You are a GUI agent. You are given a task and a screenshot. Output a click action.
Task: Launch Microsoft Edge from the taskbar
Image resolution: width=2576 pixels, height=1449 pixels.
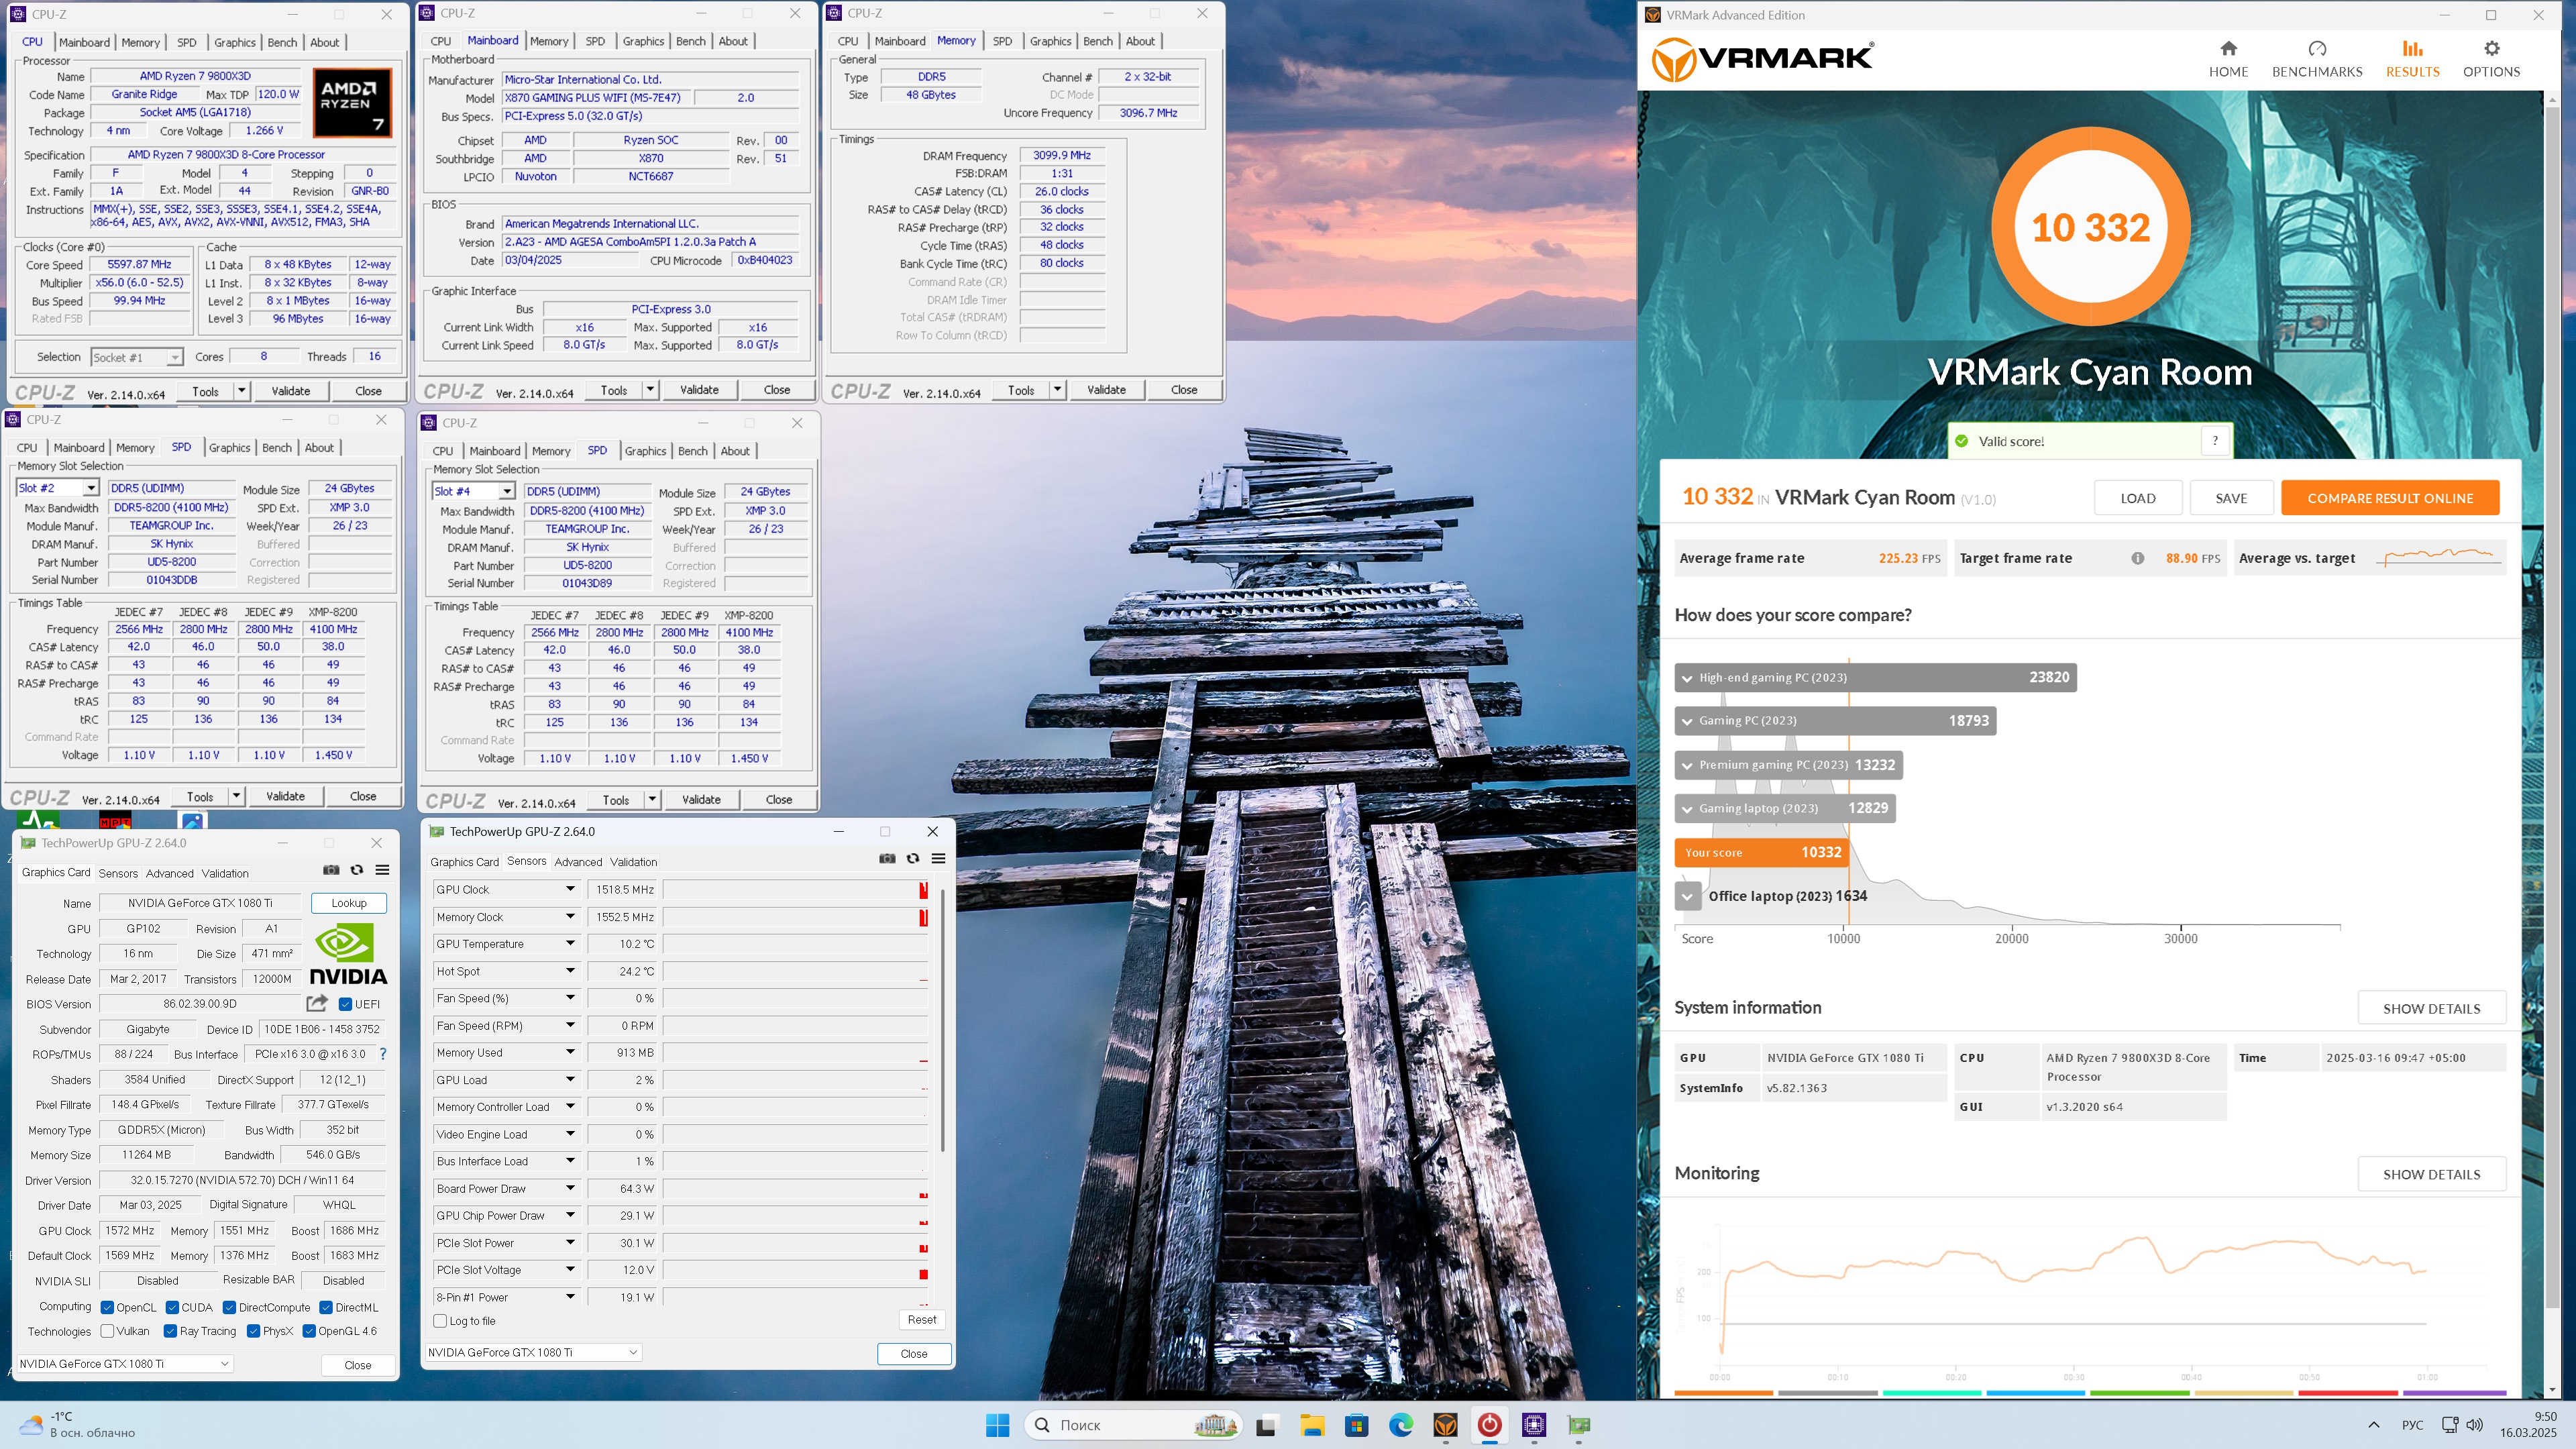tap(1401, 1425)
